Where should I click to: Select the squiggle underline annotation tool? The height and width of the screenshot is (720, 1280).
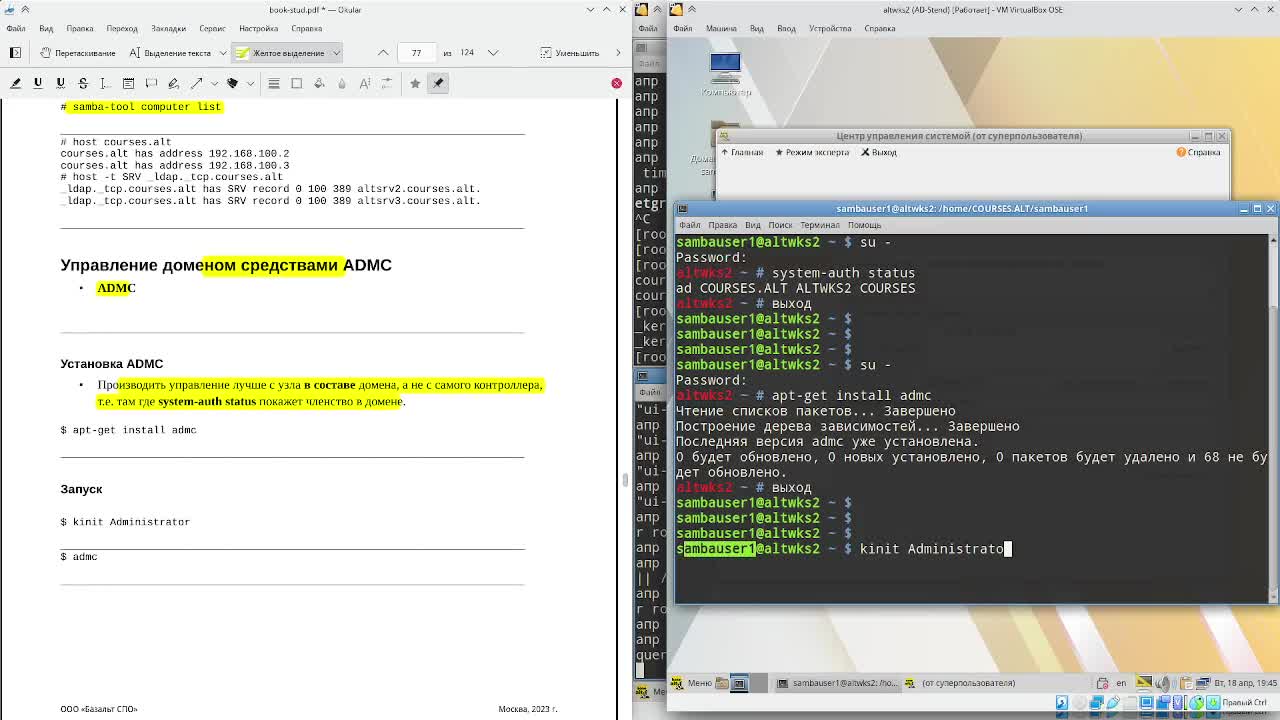[x=60, y=83]
